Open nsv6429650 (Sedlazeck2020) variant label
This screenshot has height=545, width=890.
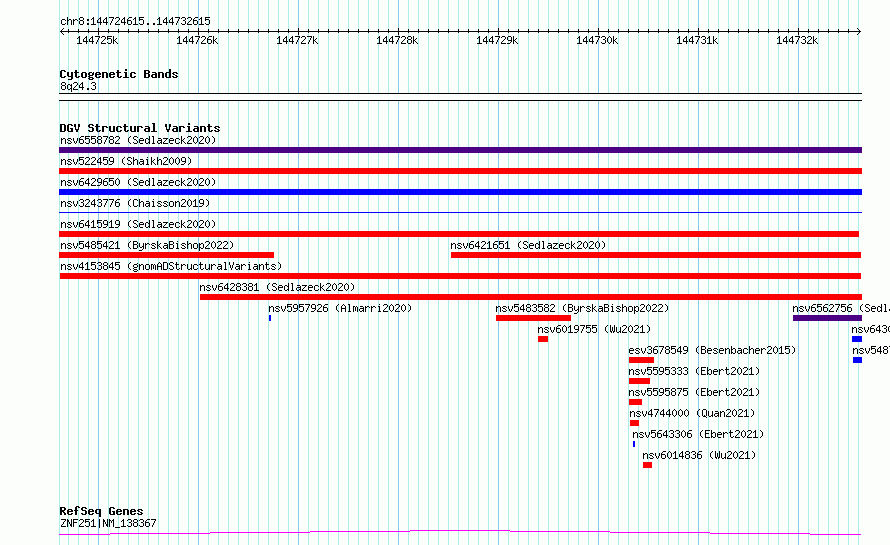tap(138, 182)
